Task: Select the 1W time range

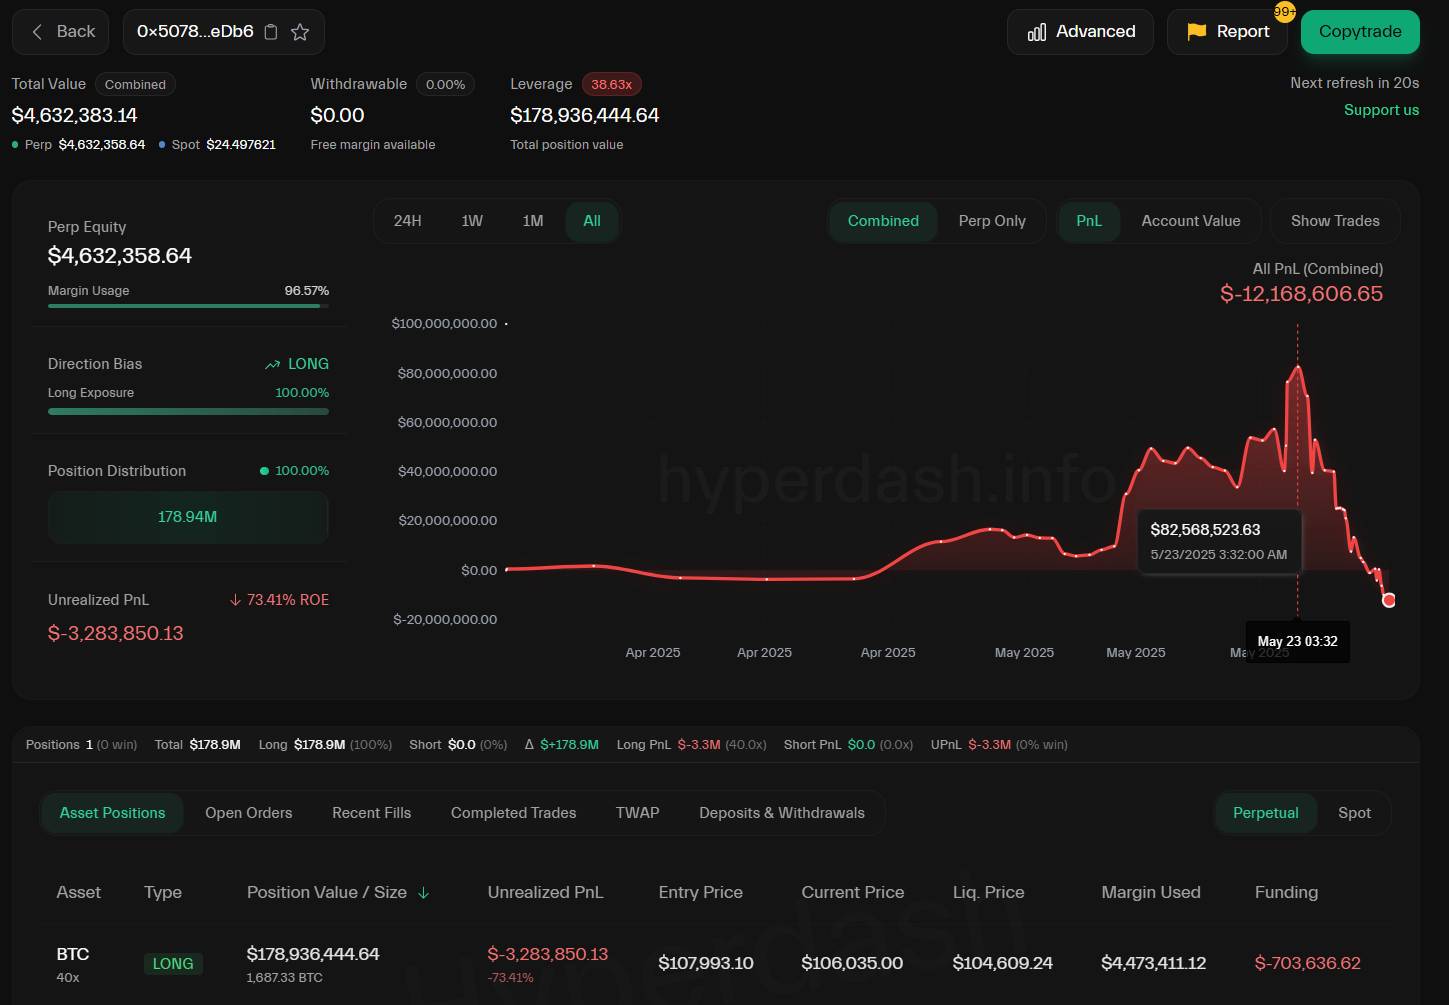Action: click(x=472, y=221)
